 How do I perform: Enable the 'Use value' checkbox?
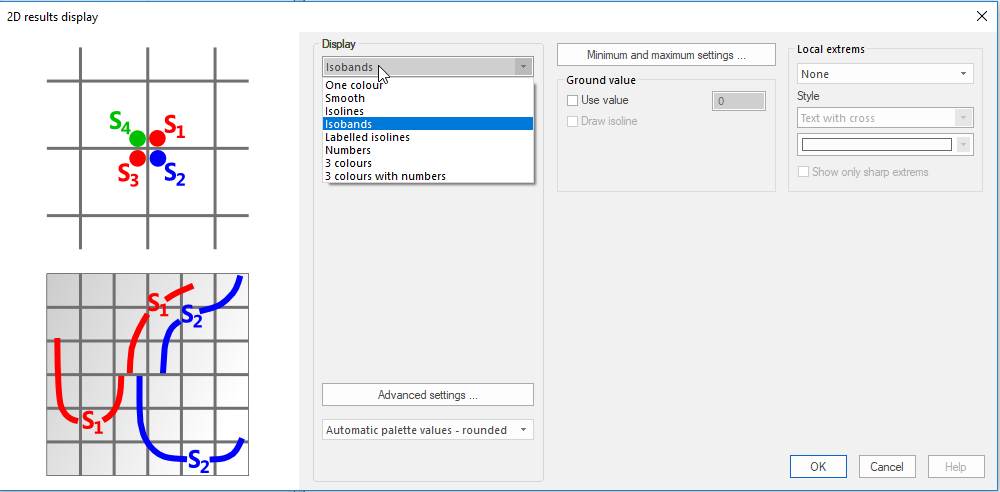coord(572,100)
